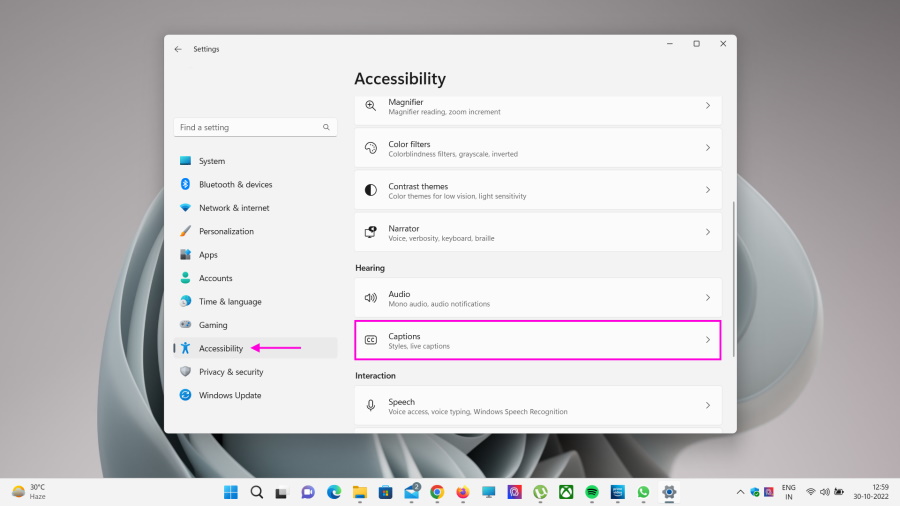Open the Windows Update section
The width and height of the screenshot is (900, 506).
click(x=230, y=396)
